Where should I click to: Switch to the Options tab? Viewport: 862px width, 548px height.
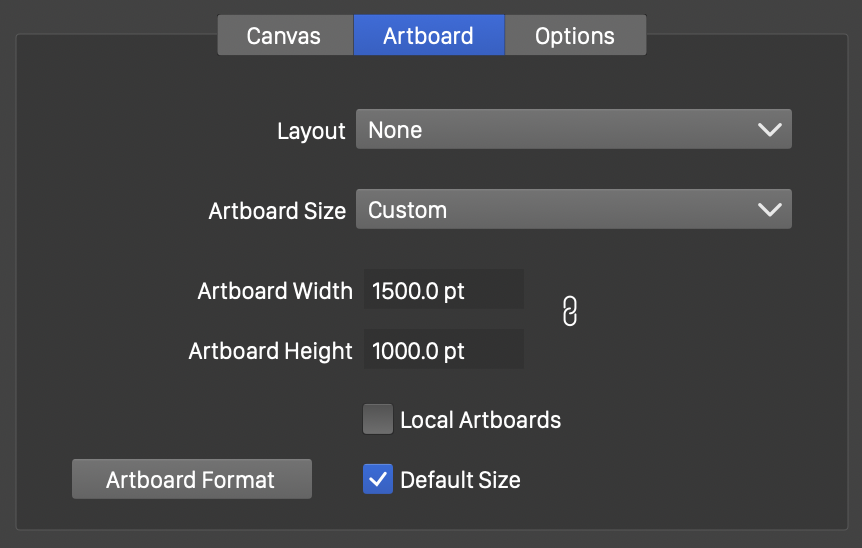[x=575, y=36]
